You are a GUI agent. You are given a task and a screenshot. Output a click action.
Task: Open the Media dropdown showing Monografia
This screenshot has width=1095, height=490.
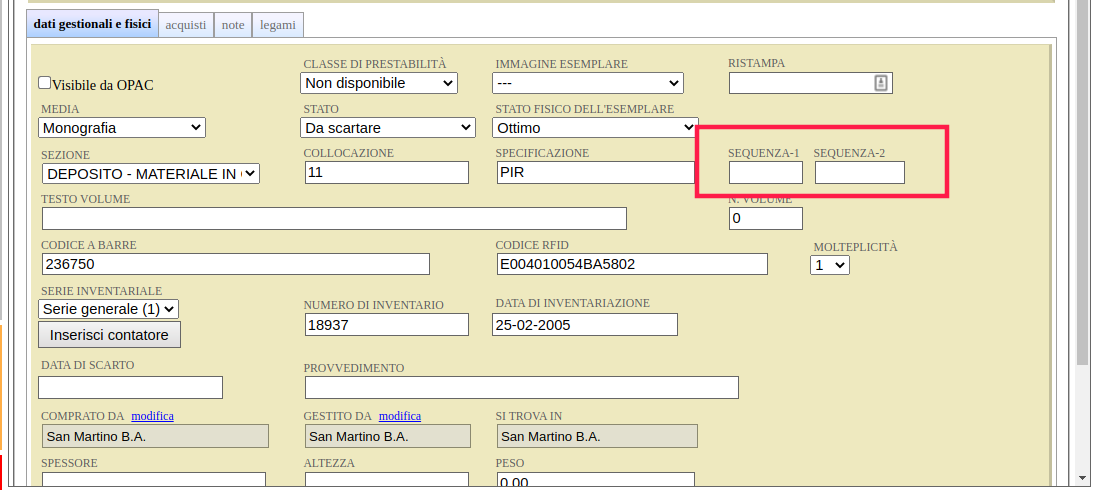121,128
